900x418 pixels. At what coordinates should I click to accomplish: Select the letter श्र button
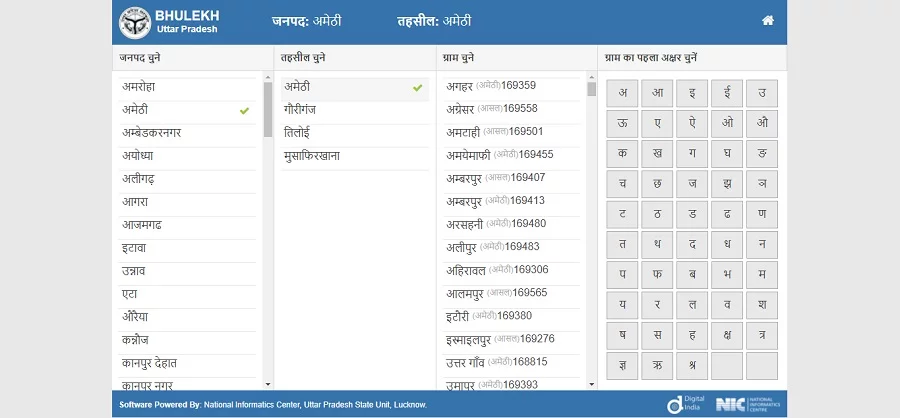tap(692, 366)
